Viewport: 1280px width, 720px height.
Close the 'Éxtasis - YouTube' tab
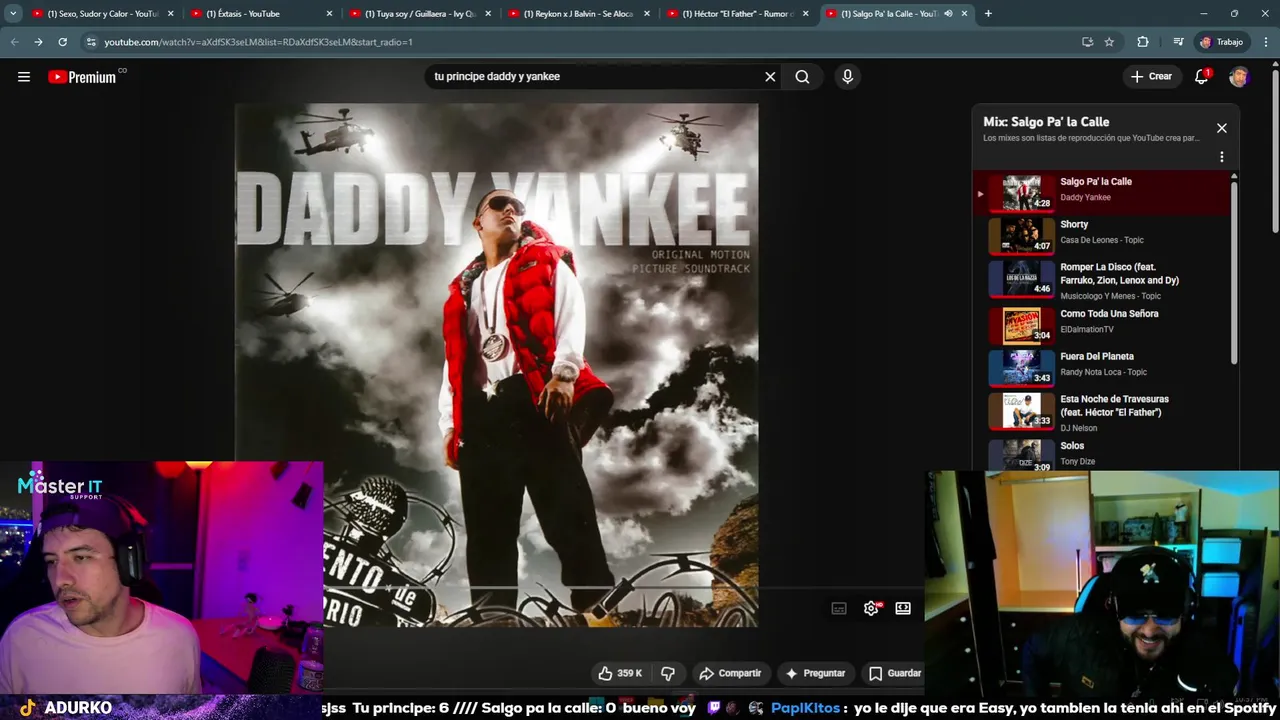(329, 14)
